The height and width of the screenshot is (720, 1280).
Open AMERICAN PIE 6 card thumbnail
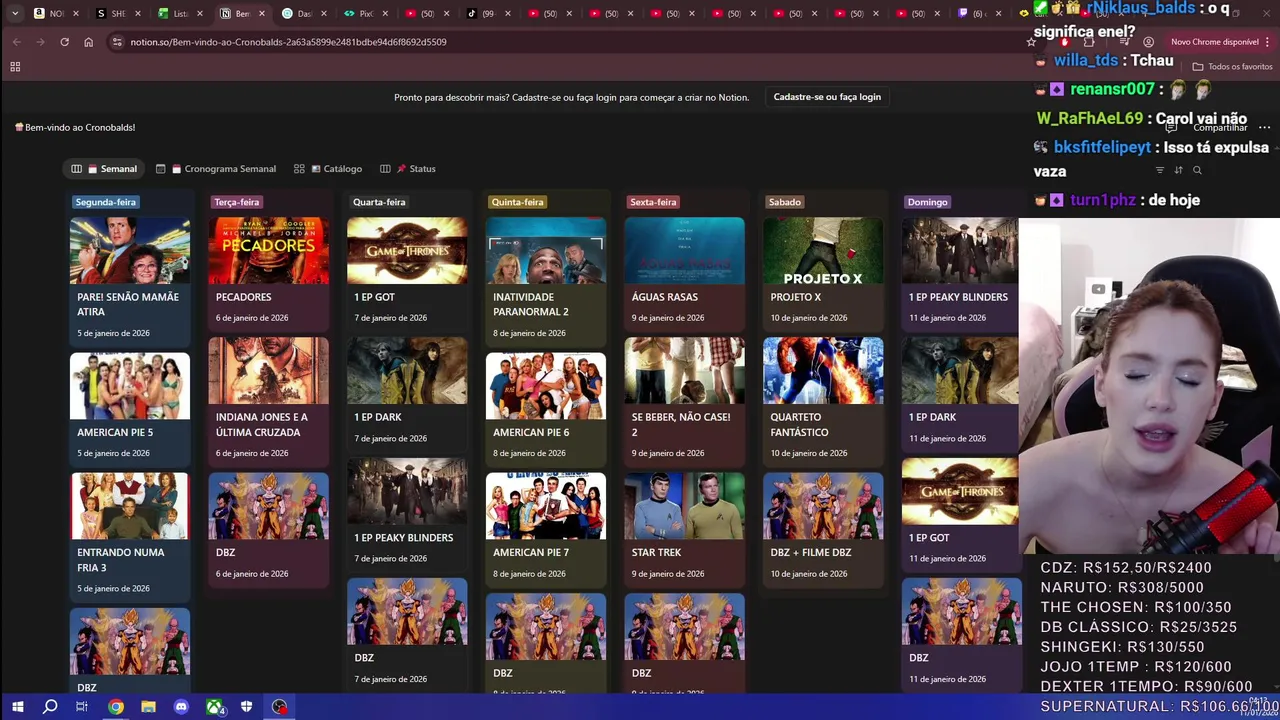546,386
